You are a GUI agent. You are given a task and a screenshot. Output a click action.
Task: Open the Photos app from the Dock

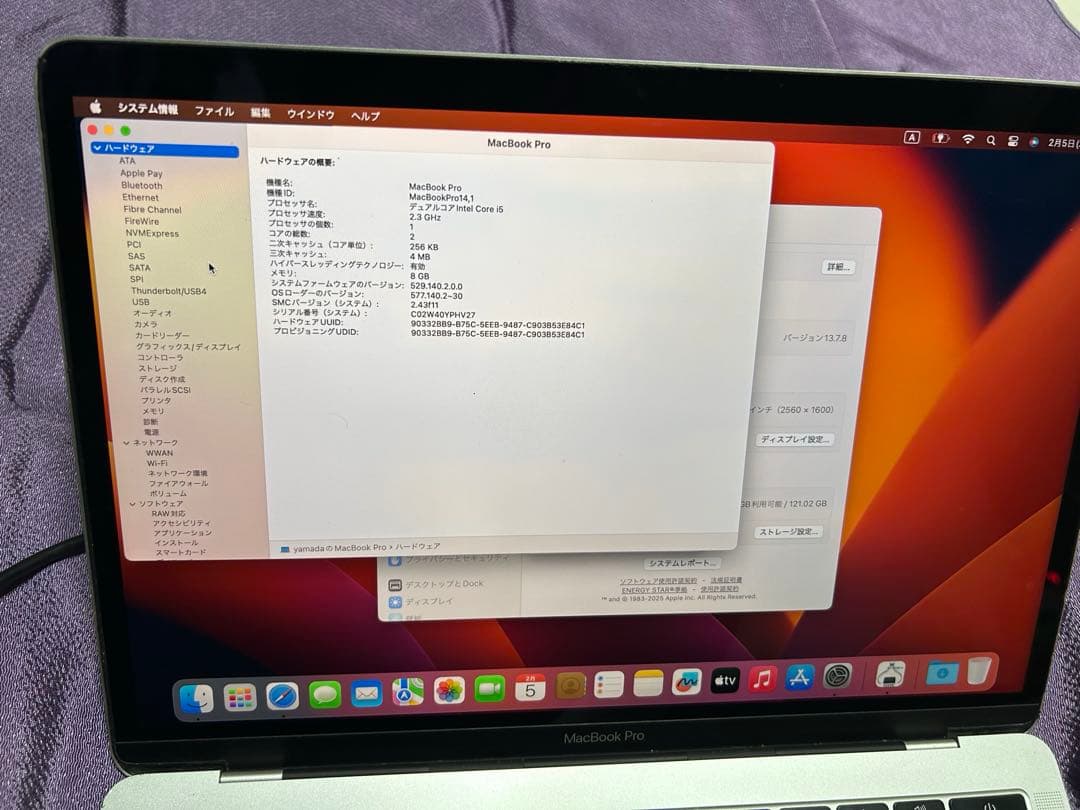click(x=447, y=690)
